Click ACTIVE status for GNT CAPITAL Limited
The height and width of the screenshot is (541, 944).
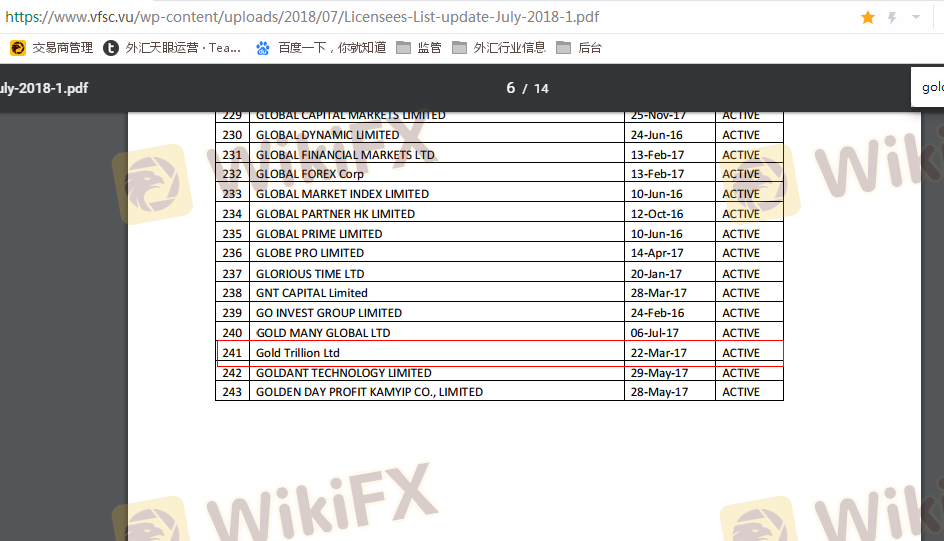pos(741,293)
